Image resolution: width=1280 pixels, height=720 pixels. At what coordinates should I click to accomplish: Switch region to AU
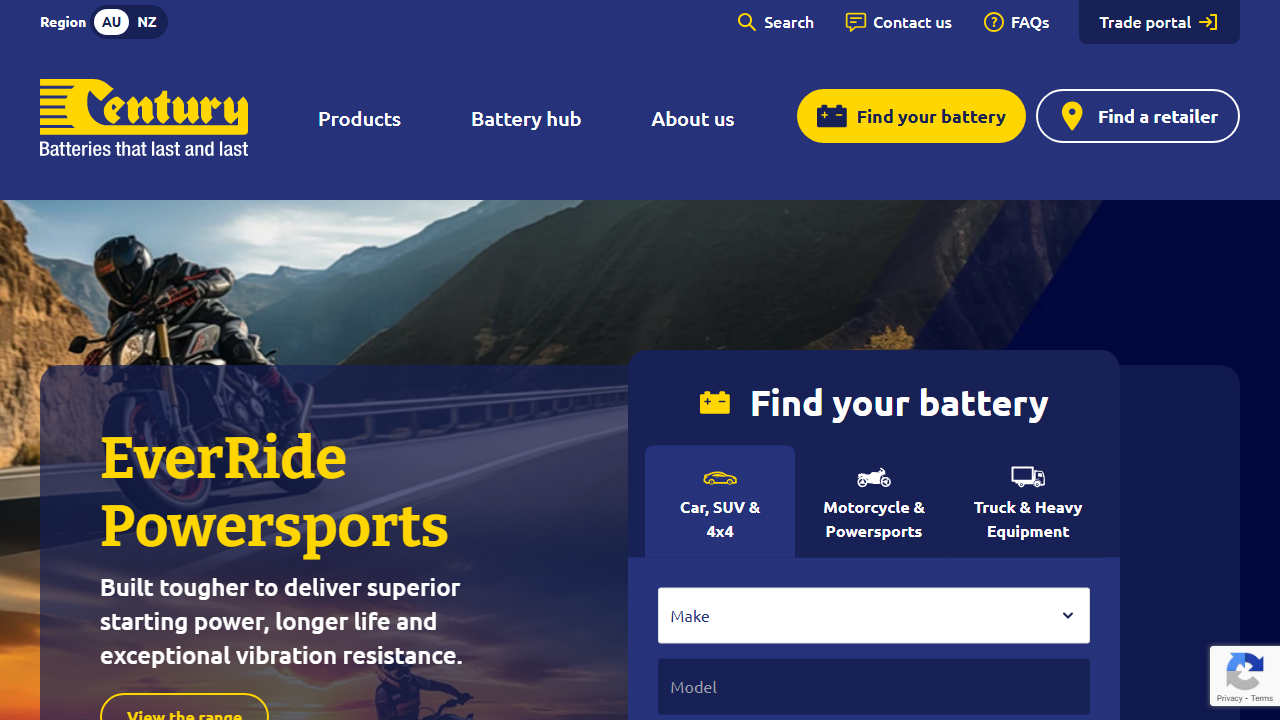pos(111,22)
